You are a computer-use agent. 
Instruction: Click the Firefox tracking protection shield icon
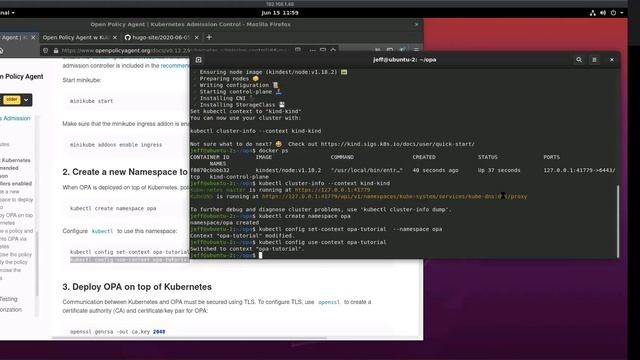[x=45, y=51]
